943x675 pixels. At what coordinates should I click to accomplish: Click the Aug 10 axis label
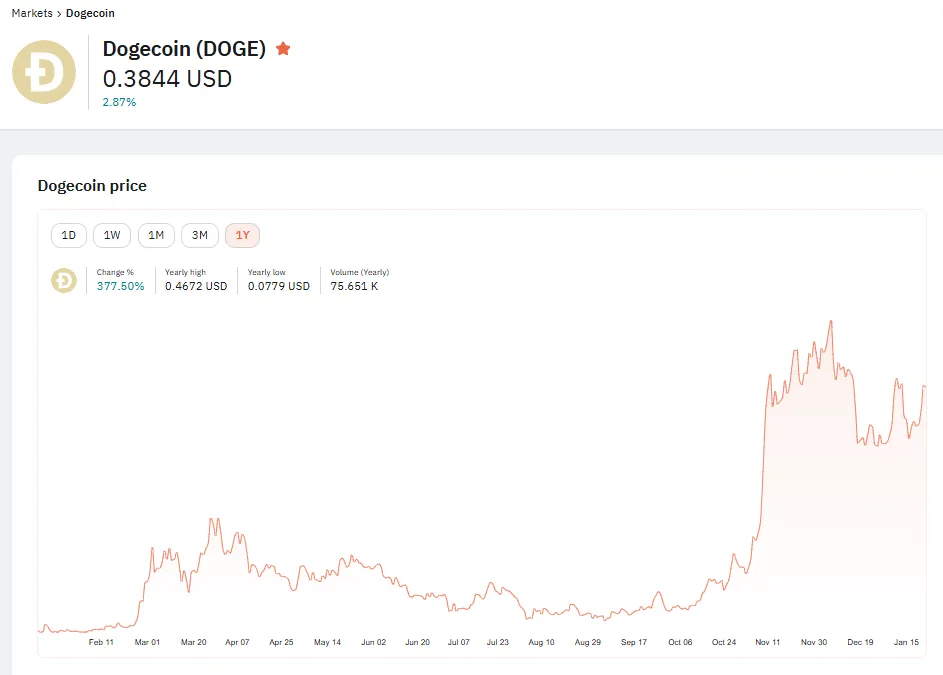tap(541, 643)
